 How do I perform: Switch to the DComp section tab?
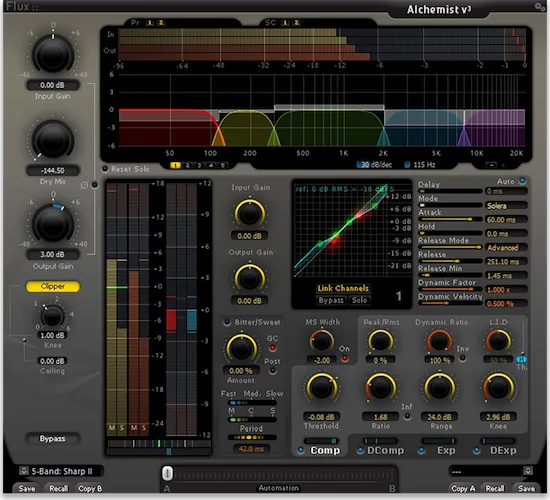[385, 450]
